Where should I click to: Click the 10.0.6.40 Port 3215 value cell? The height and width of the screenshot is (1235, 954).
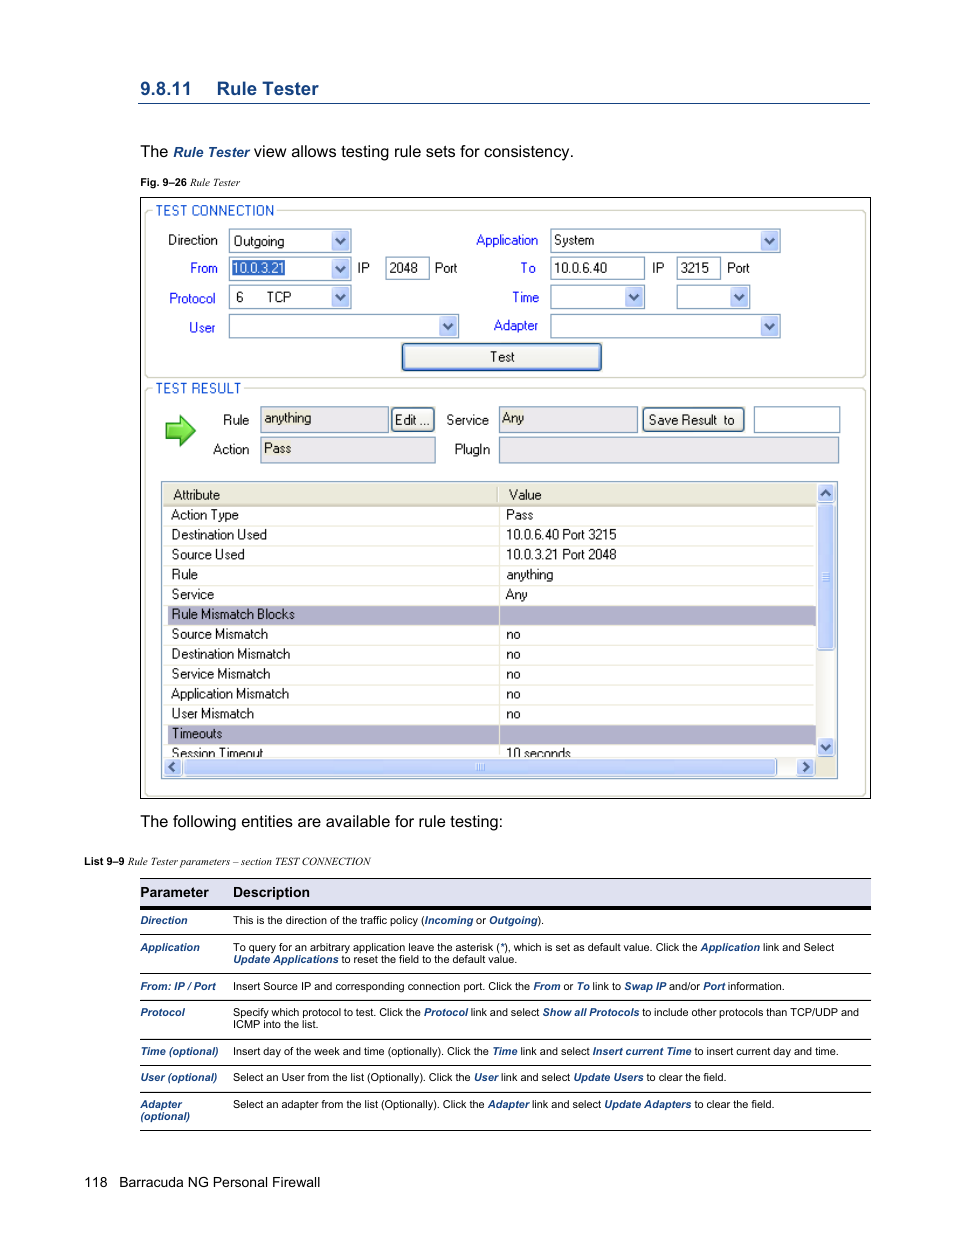(656, 535)
